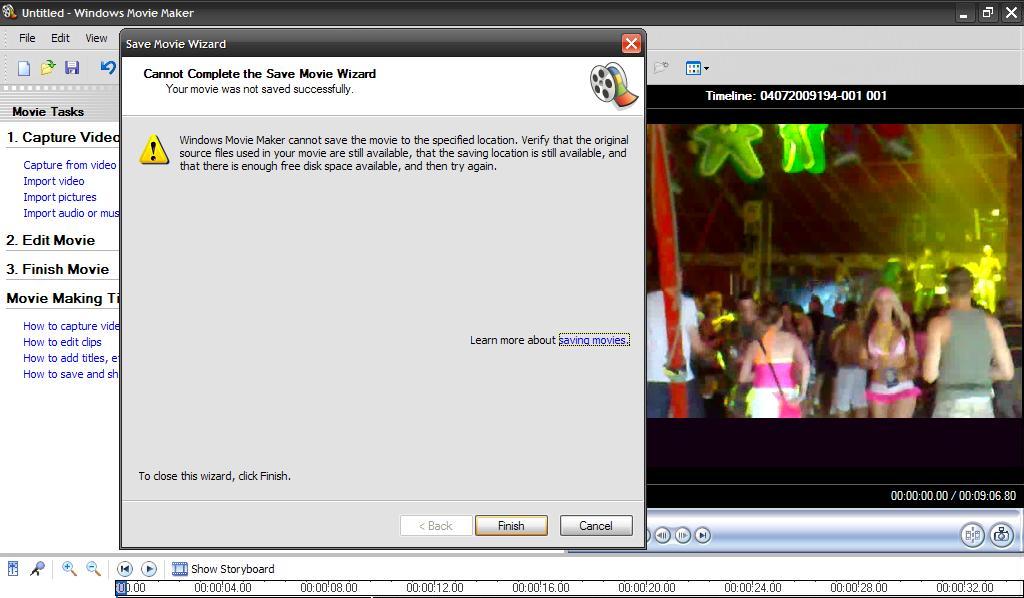Image resolution: width=1024 pixels, height=598 pixels.
Task: Click Import pictures in Movie Tasks
Action: coord(59,197)
